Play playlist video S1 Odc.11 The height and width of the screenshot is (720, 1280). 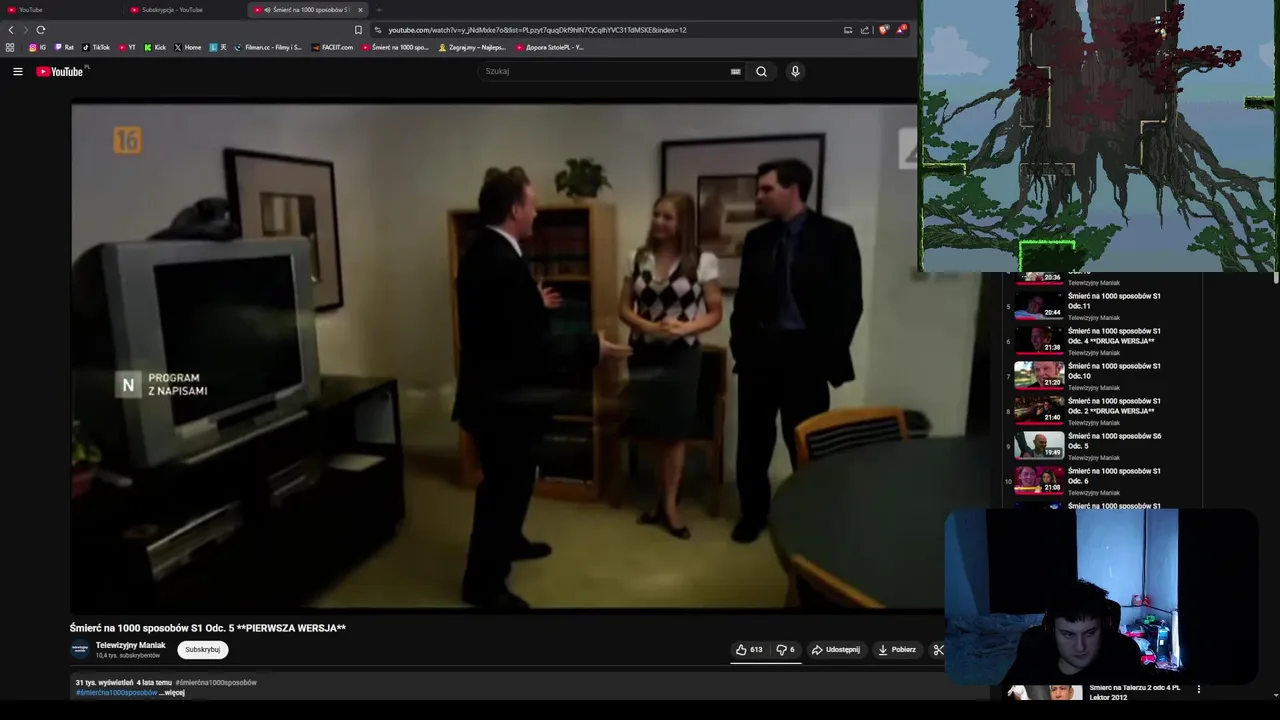[1100, 306]
